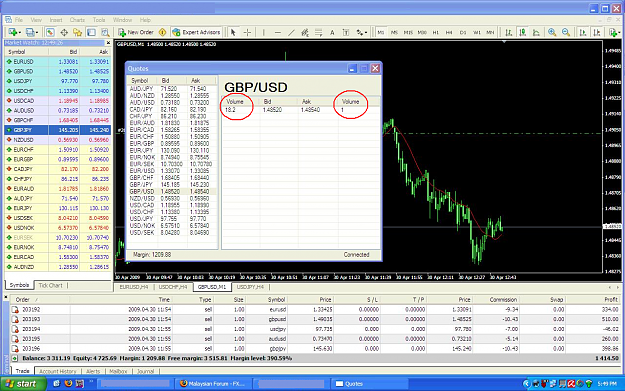Open the USDJPY,H4 chart tab
Screen dimensions: 625x391
[250, 287]
